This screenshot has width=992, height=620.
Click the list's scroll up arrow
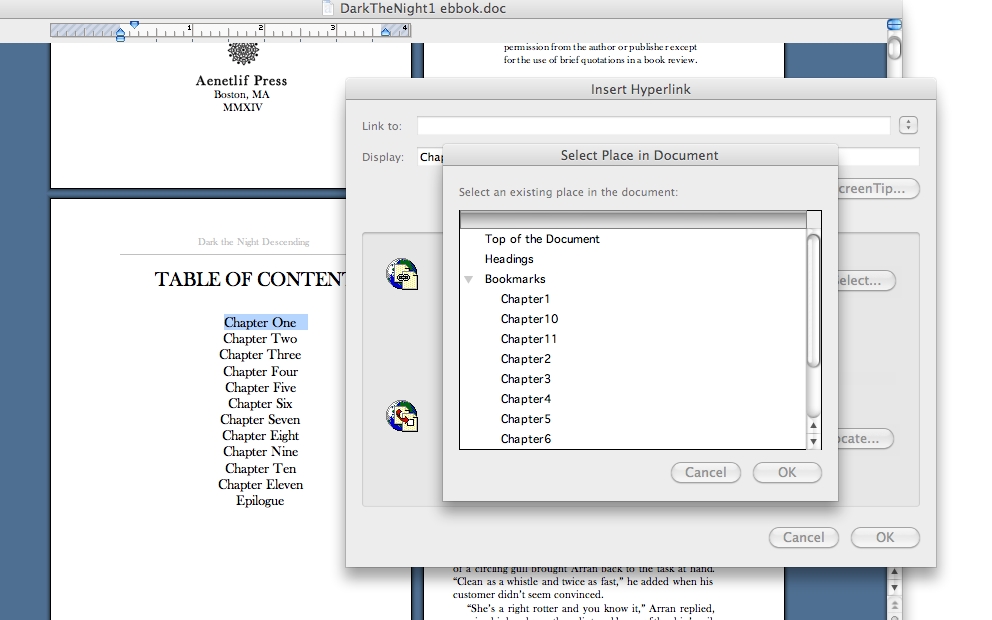[x=813, y=426]
